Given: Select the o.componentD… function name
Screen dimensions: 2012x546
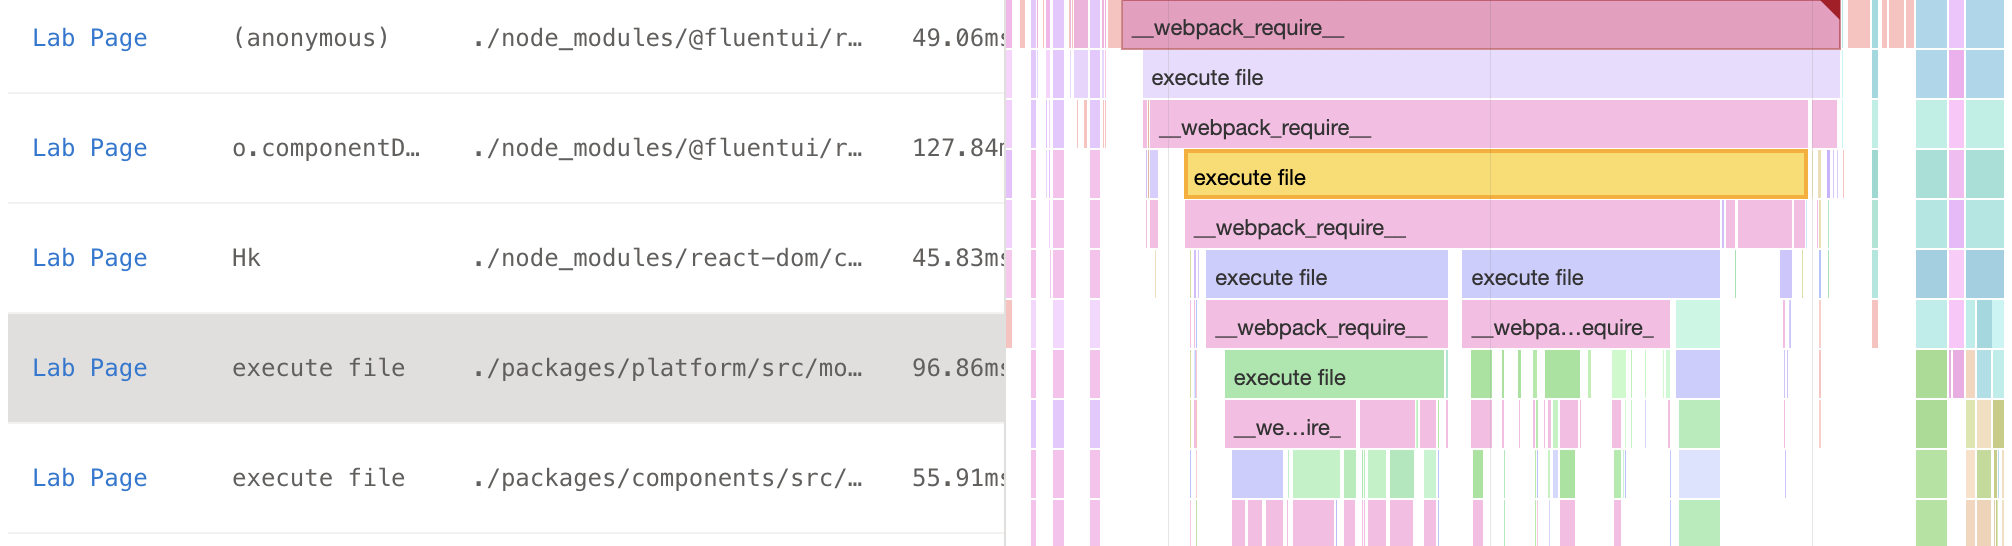Looking at the screenshot, I should tap(326, 148).
